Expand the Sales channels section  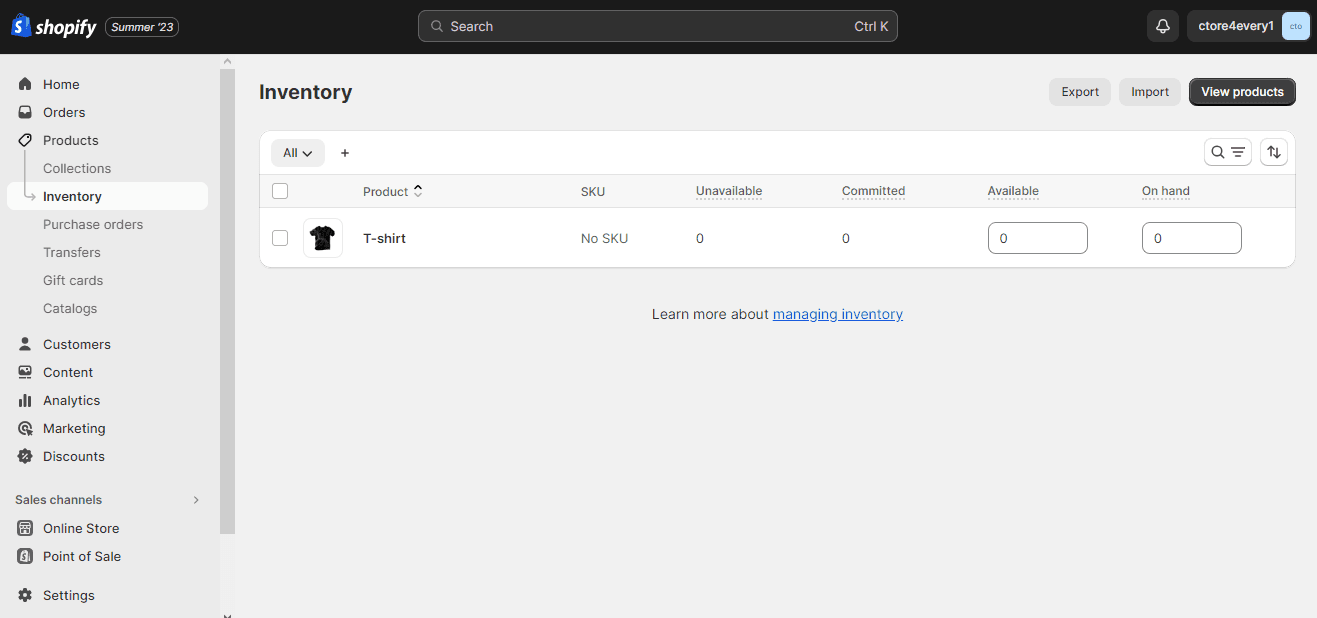point(196,500)
